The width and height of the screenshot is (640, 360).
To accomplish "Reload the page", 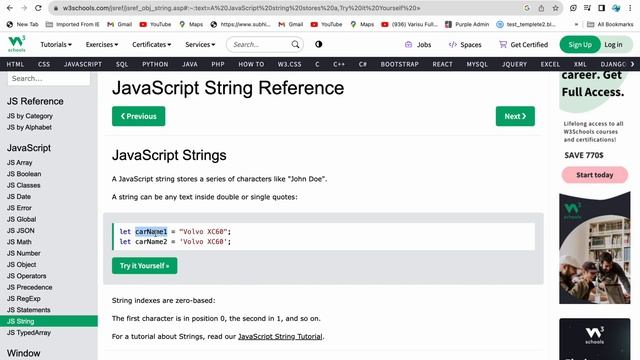I will (38, 8).
